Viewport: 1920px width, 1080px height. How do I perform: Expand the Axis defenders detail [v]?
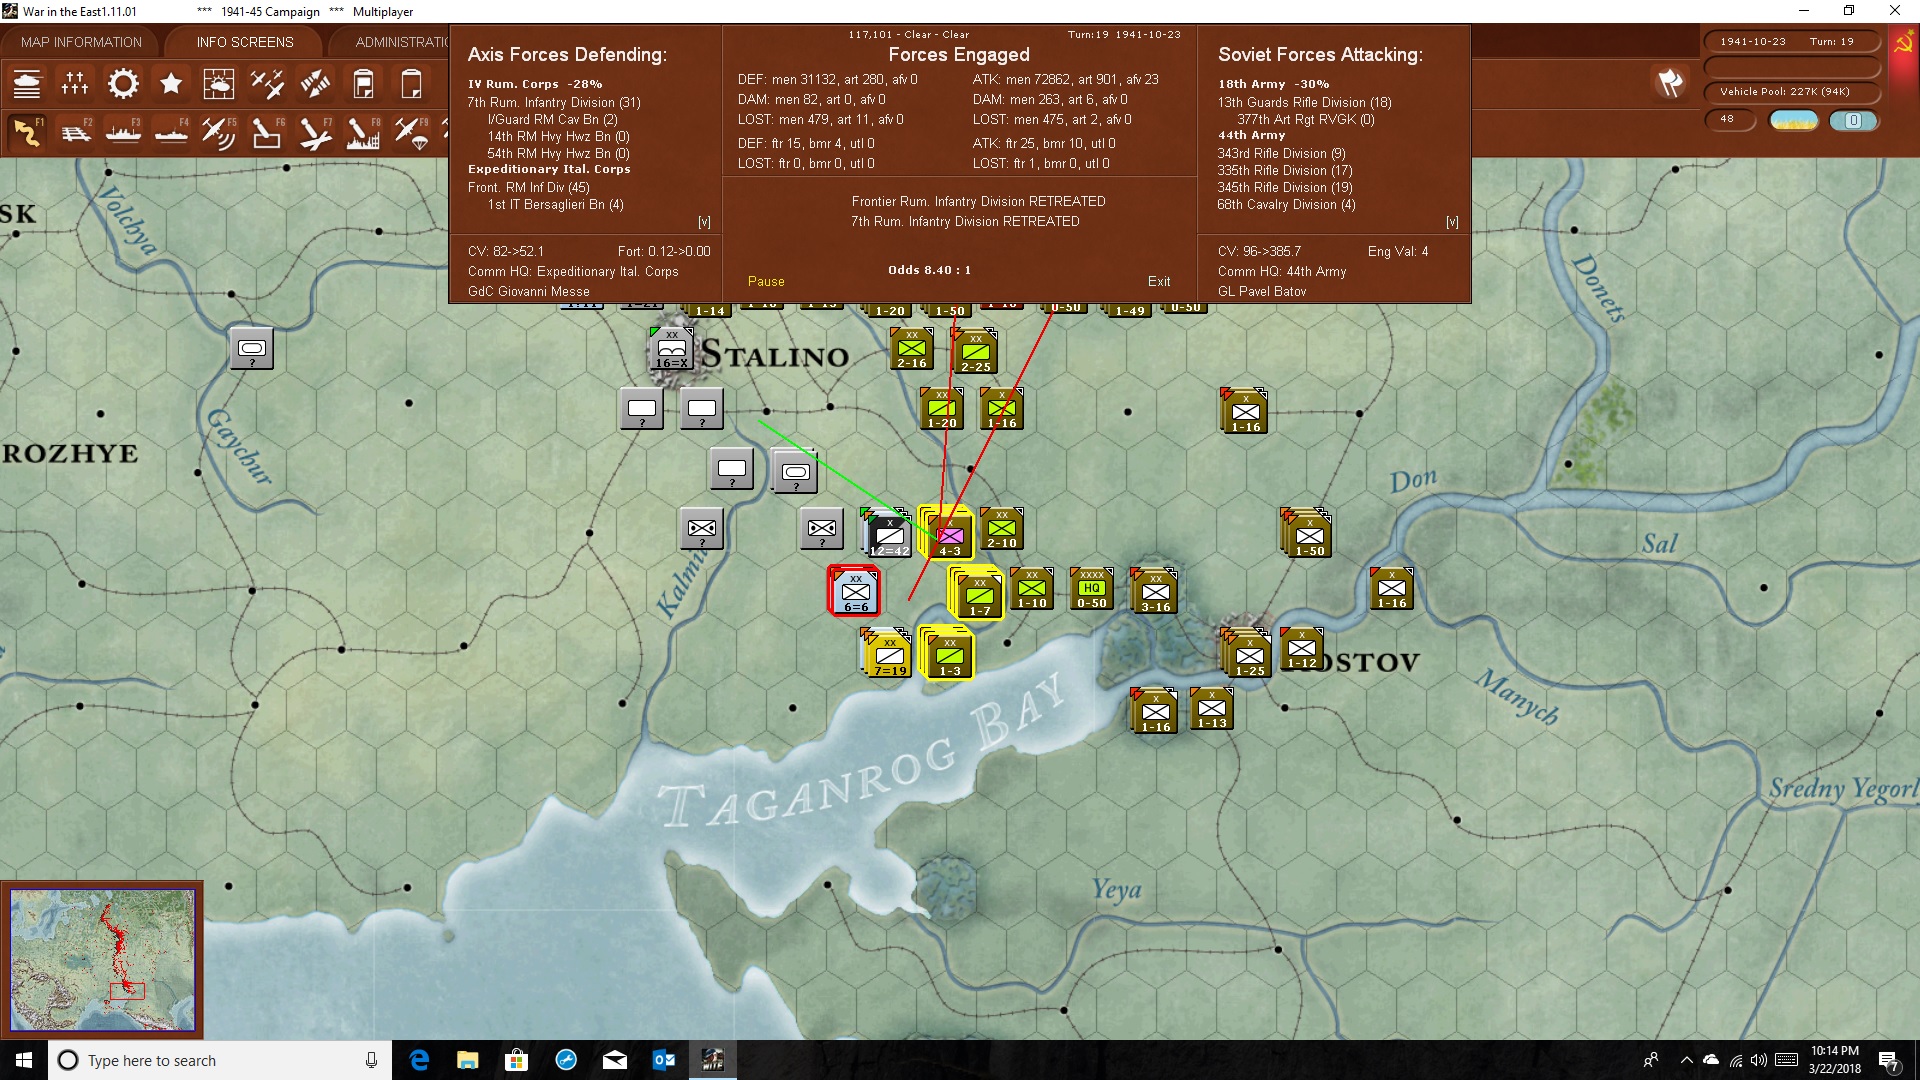click(704, 222)
